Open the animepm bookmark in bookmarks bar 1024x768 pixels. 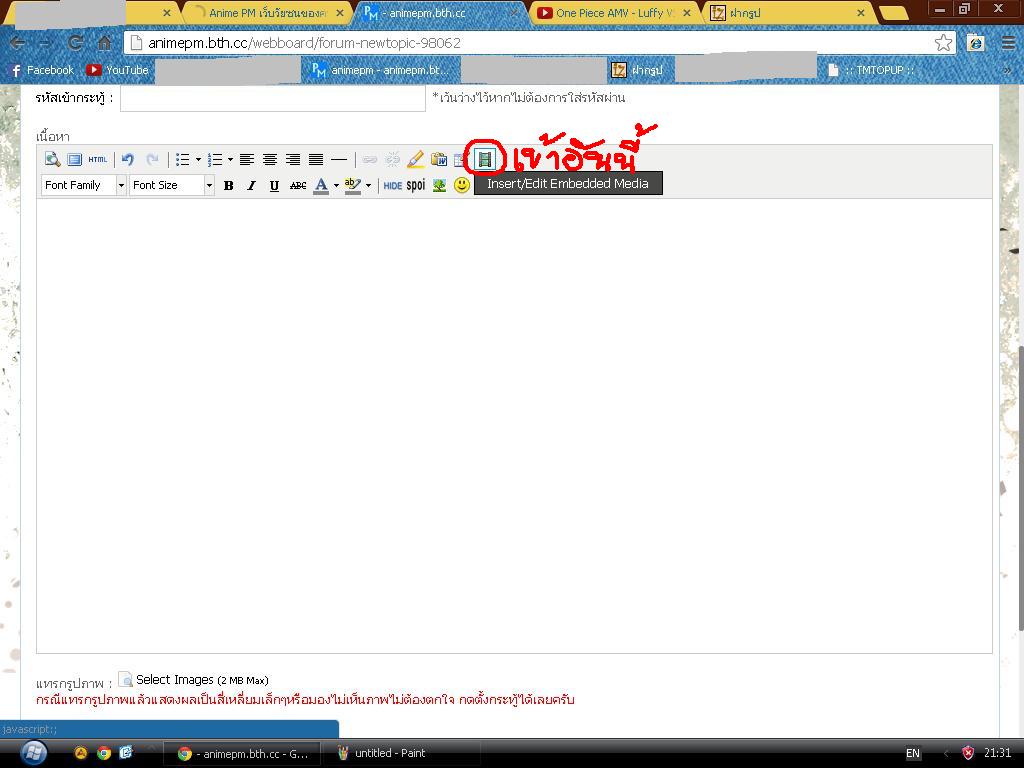(380, 70)
